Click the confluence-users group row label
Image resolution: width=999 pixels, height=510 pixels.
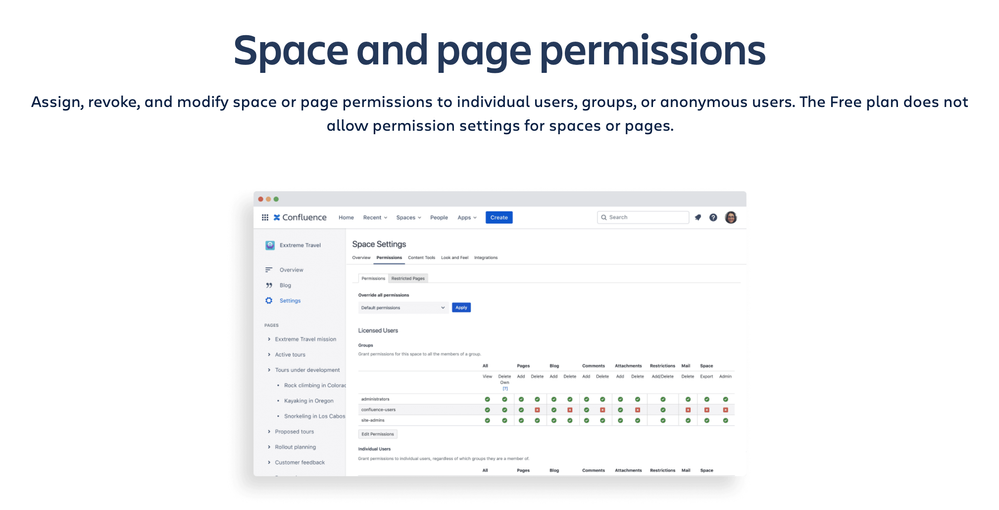click(x=378, y=409)
